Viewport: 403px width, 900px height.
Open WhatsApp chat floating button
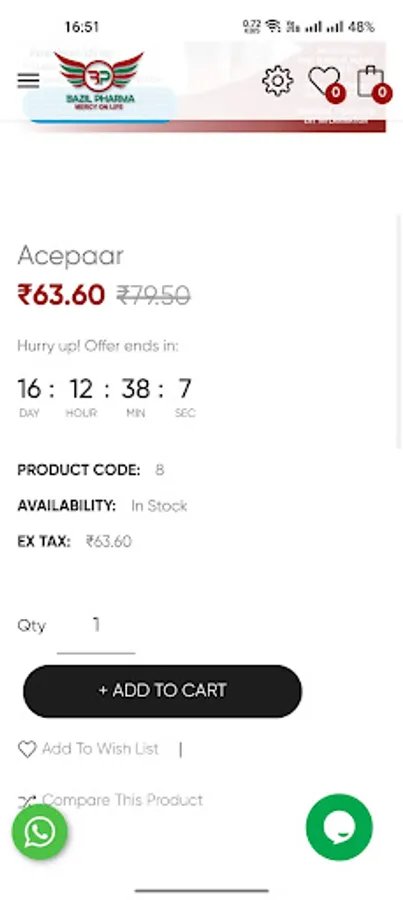click(x=40, y=832)
